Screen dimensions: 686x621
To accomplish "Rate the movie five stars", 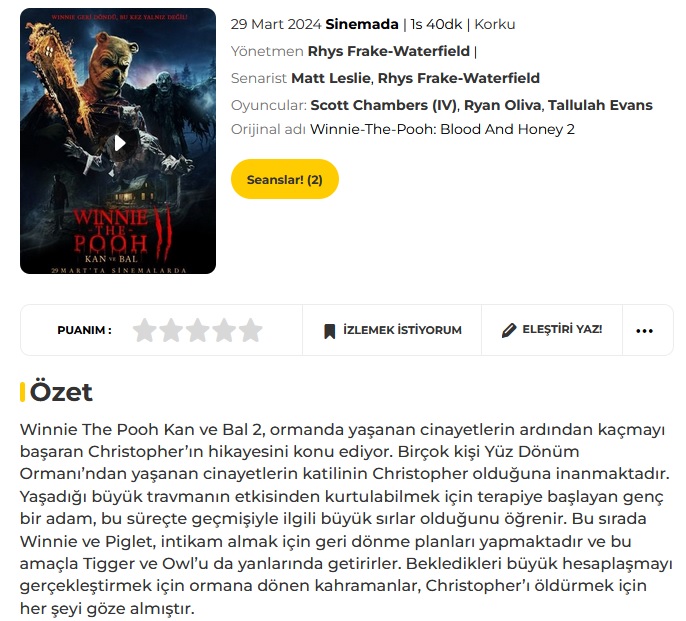I will [251, 330].
